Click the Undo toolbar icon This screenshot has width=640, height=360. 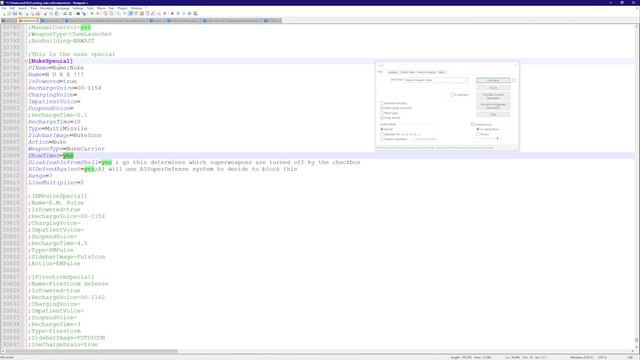pos(64,13)
